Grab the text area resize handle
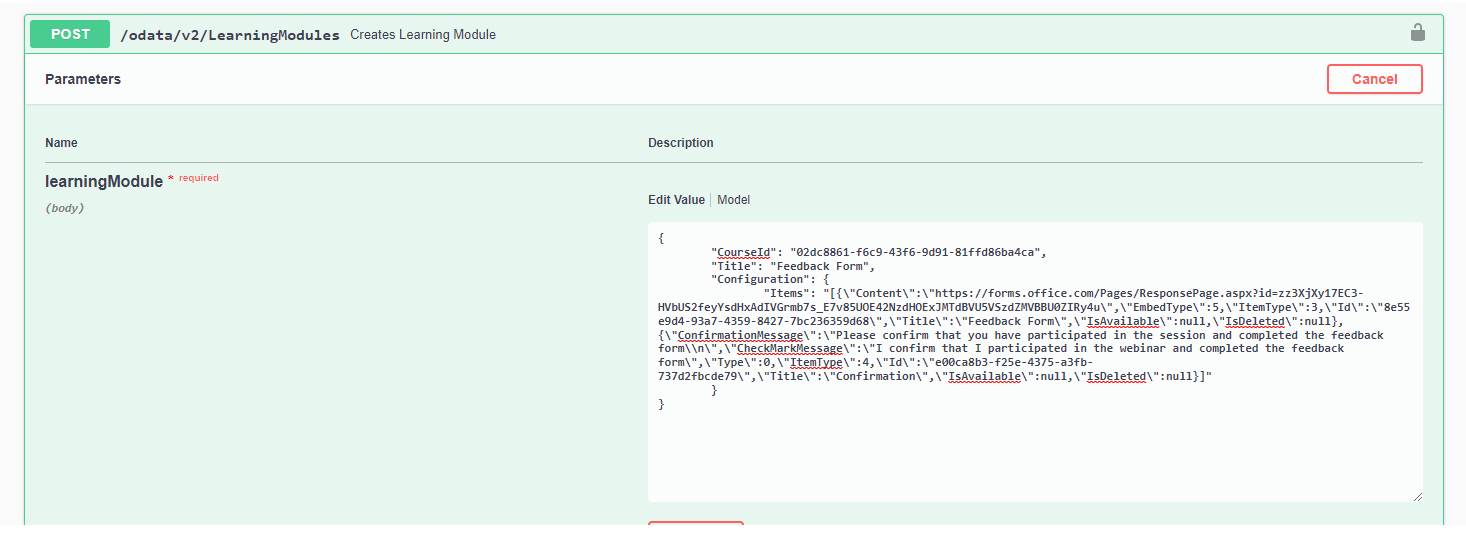The image size is (1466, 534). click(1415, 495)
